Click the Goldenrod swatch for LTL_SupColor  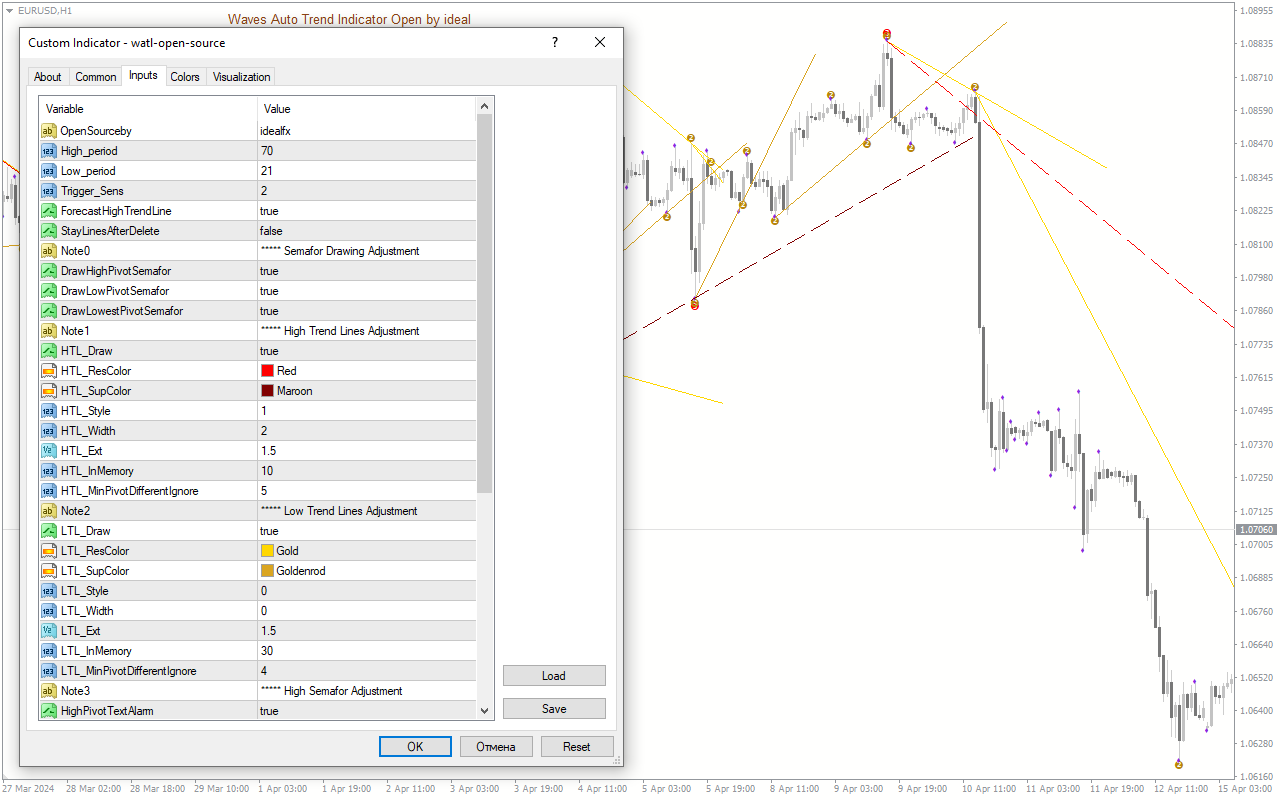[x=267, y=571]
